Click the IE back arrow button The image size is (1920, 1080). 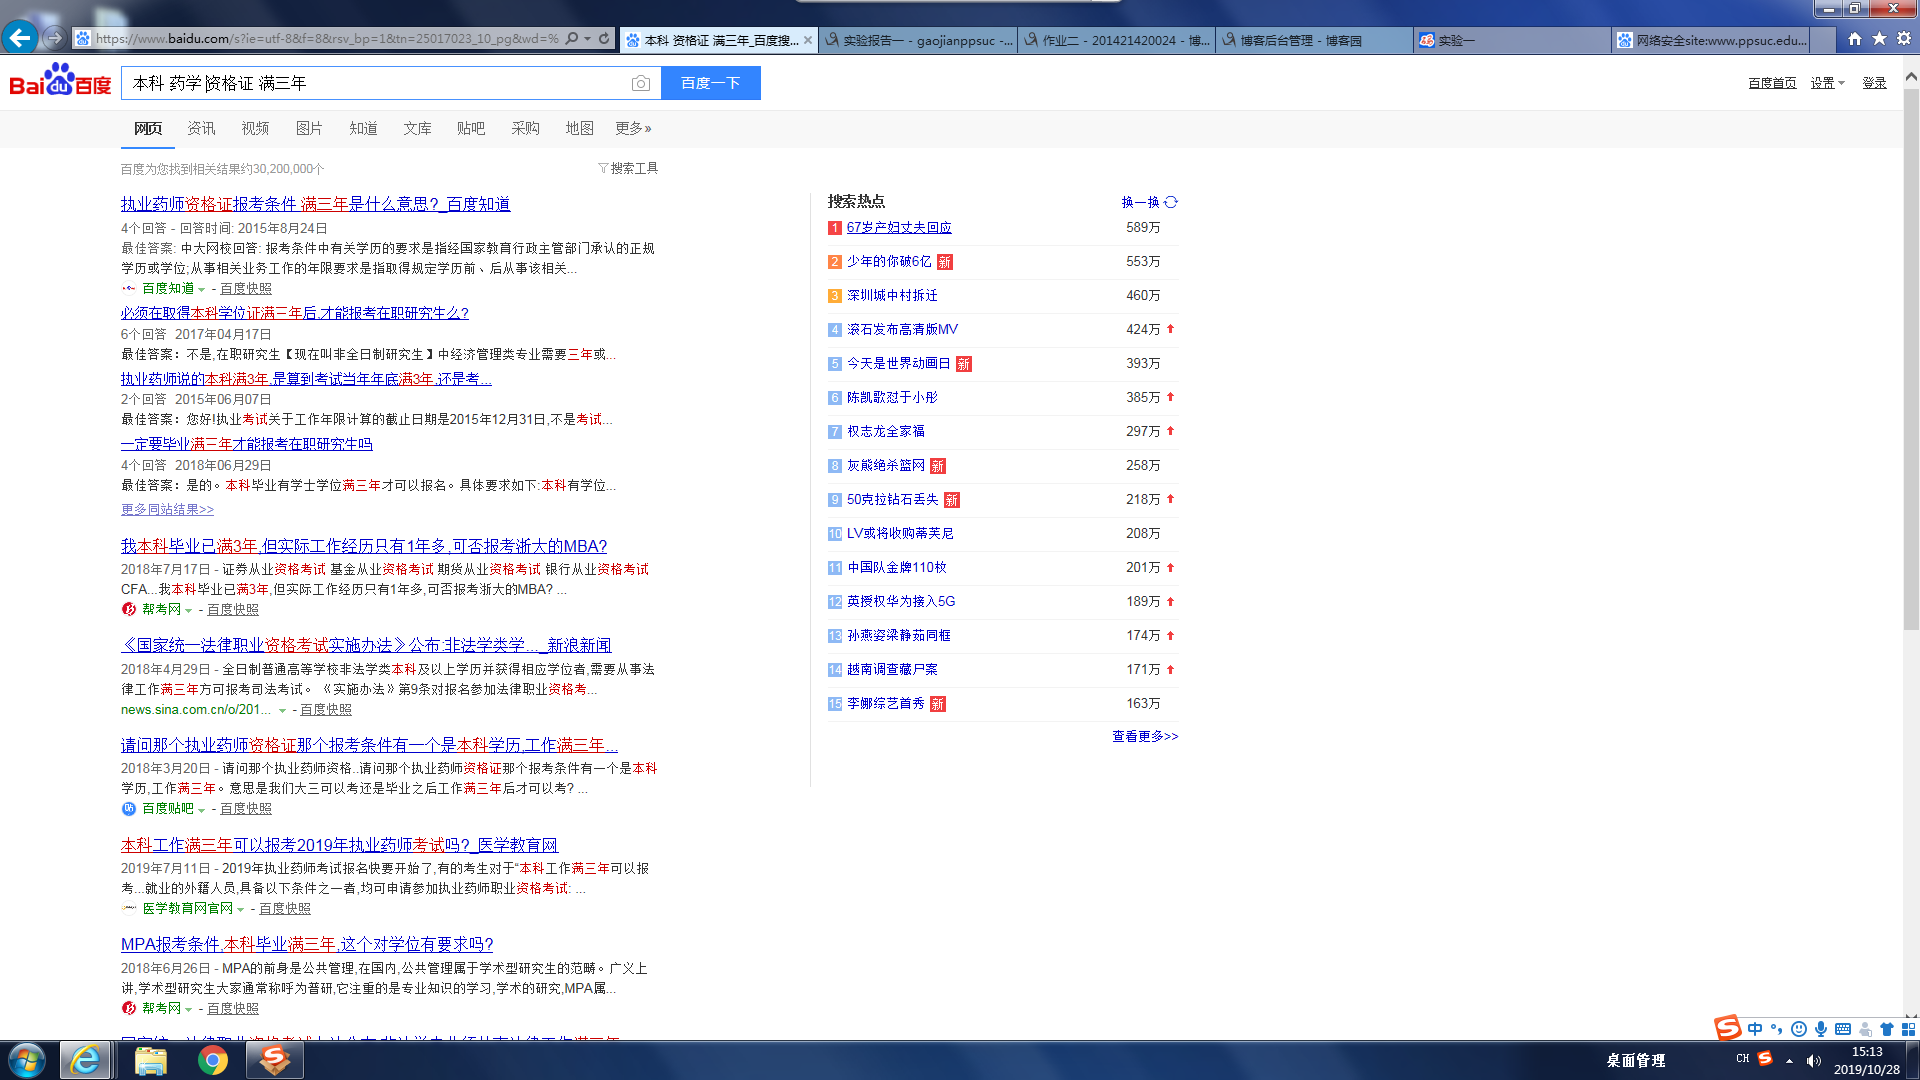(20, 38)
